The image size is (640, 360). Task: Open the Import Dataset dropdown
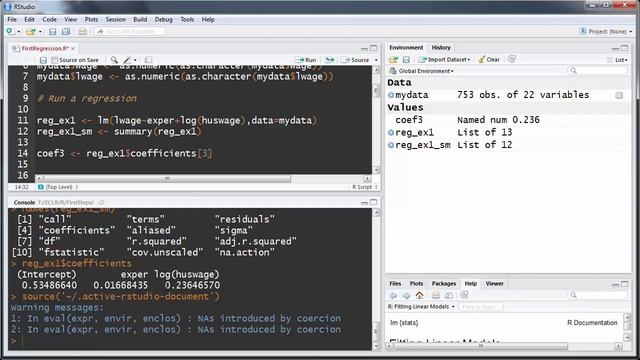click(444, 60)
